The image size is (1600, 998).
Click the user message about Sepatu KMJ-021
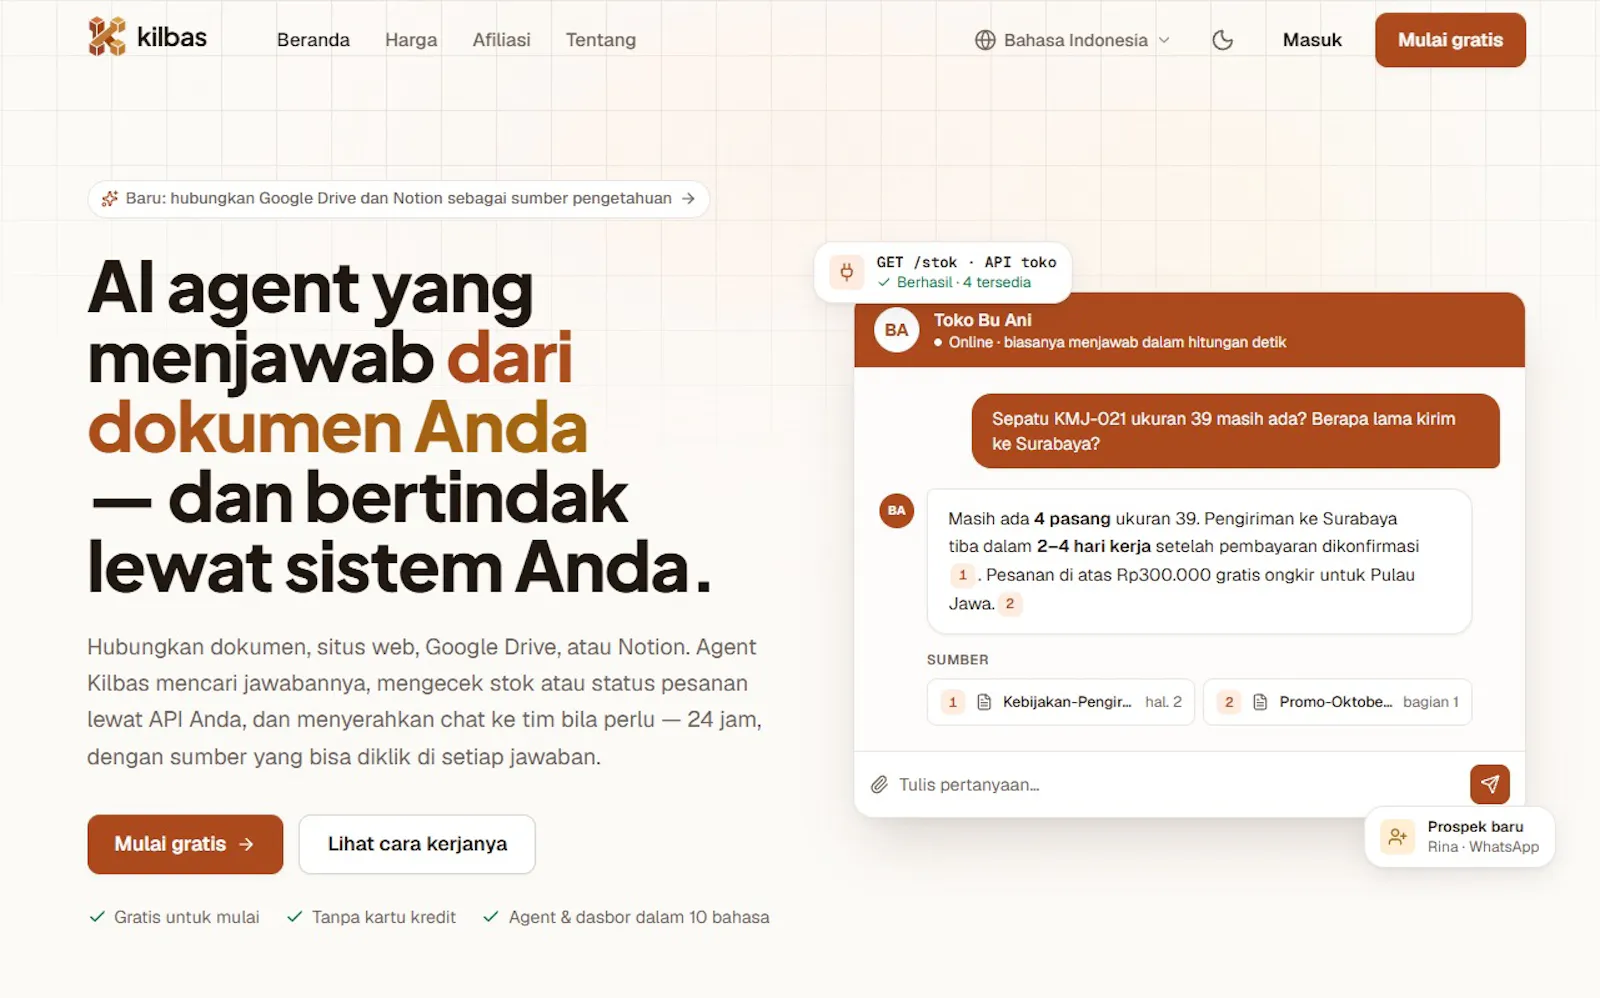pyautogui.click(x=1236, y=431)
